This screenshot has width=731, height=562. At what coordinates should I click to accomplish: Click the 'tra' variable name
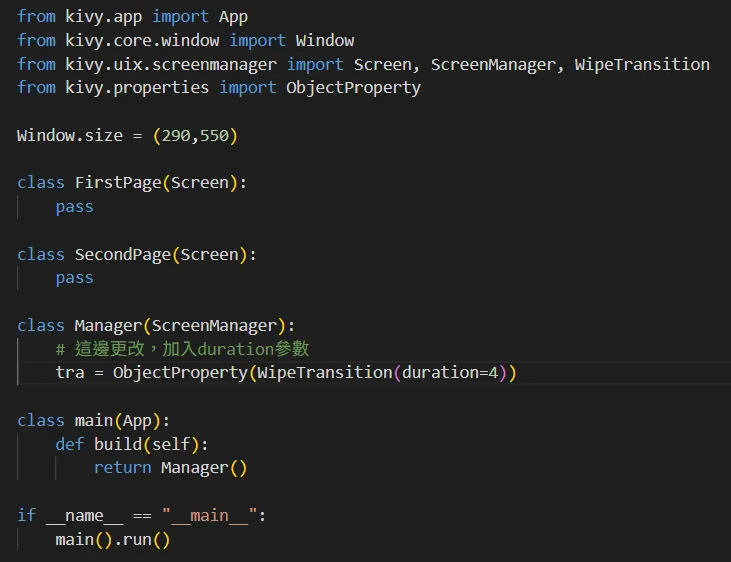(70, 373)
